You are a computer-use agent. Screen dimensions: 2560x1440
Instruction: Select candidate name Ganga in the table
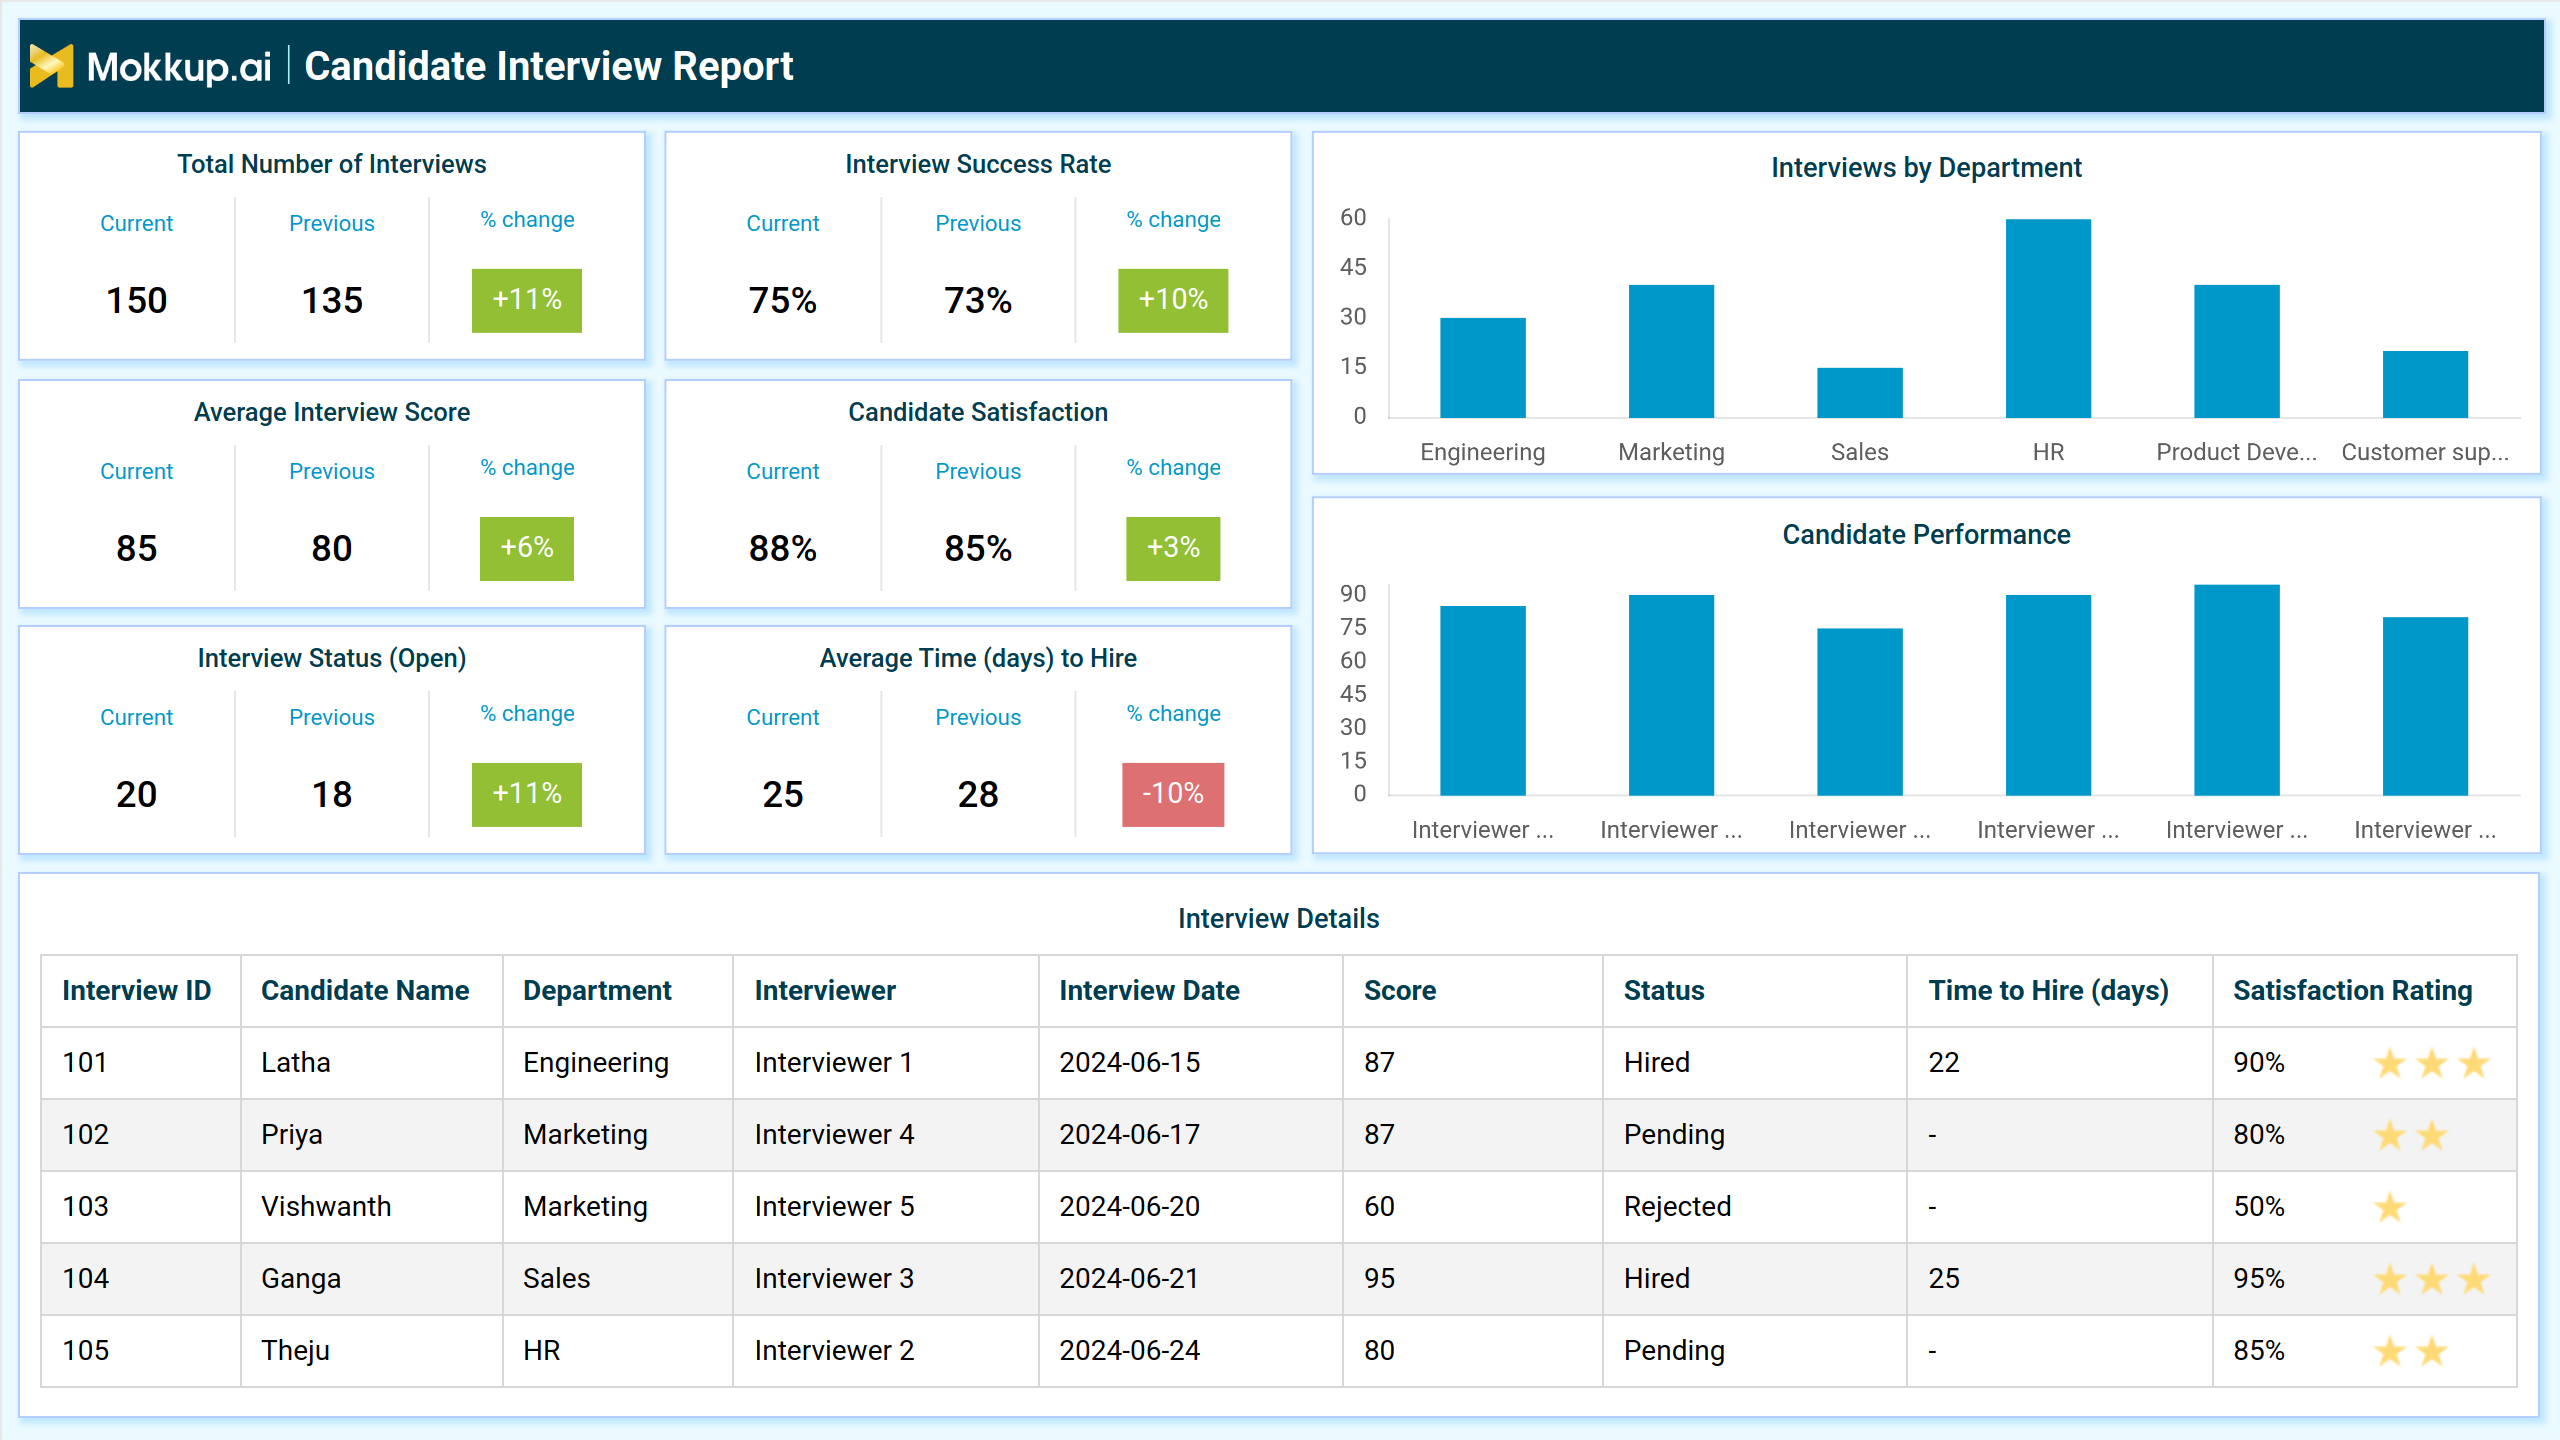[301, 1278]
